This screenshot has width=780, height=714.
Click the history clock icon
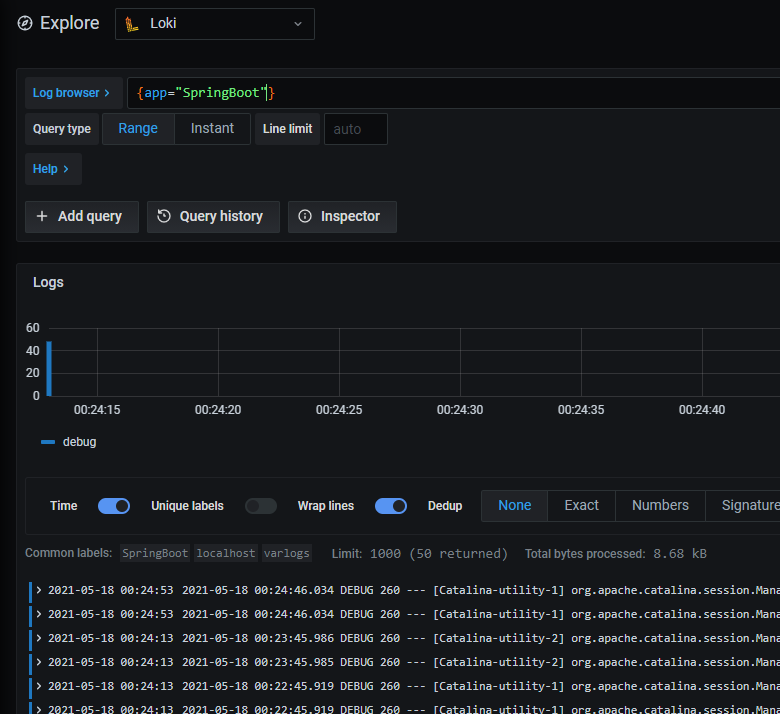[x=164, y=216]
